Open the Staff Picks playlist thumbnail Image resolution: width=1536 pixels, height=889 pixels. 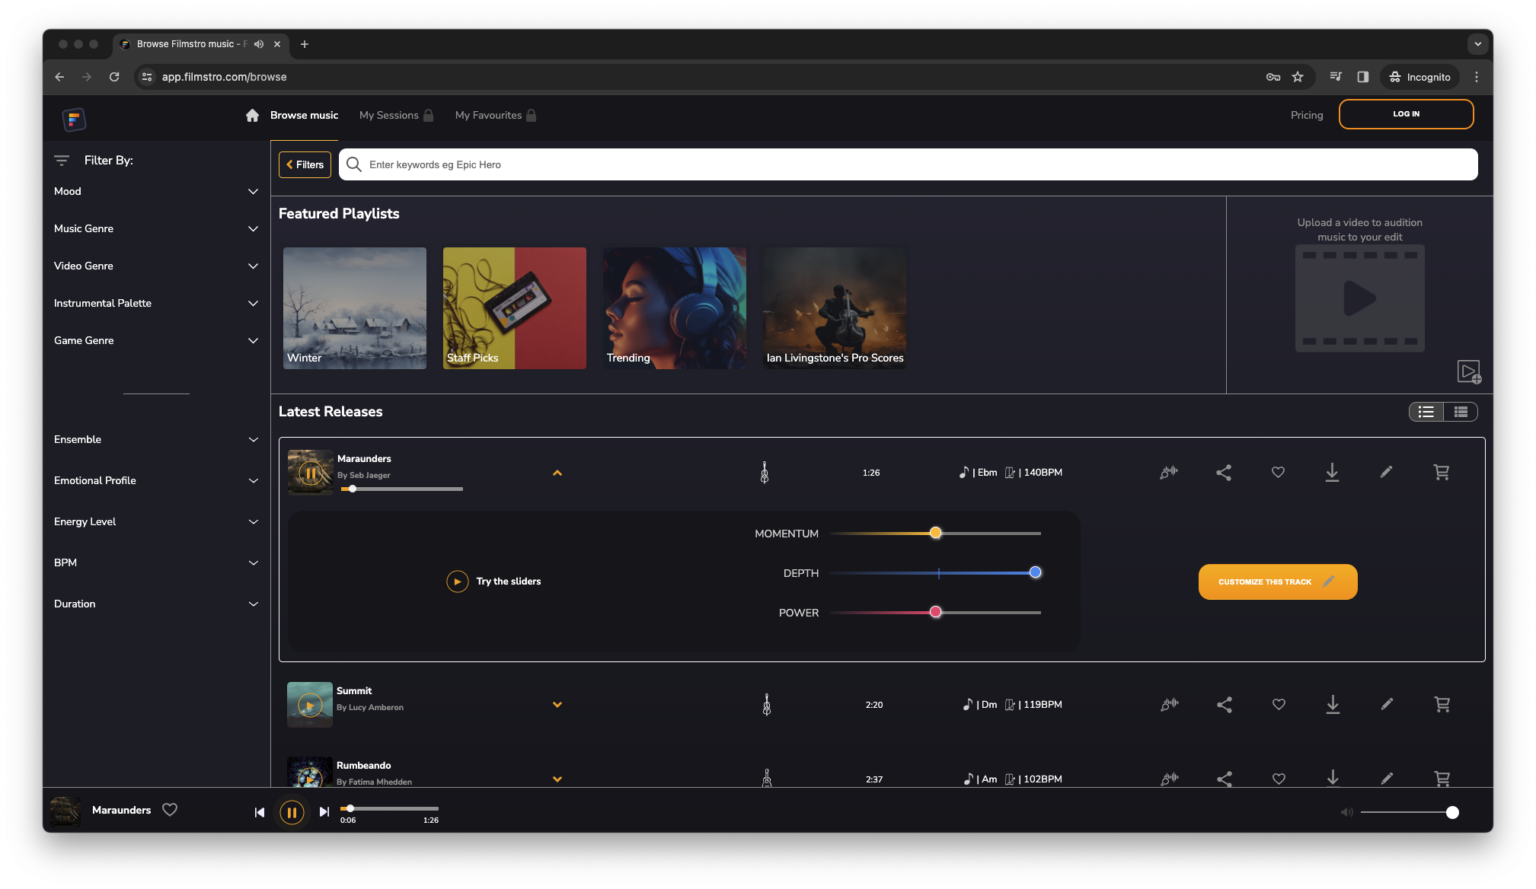click(514, 308)
